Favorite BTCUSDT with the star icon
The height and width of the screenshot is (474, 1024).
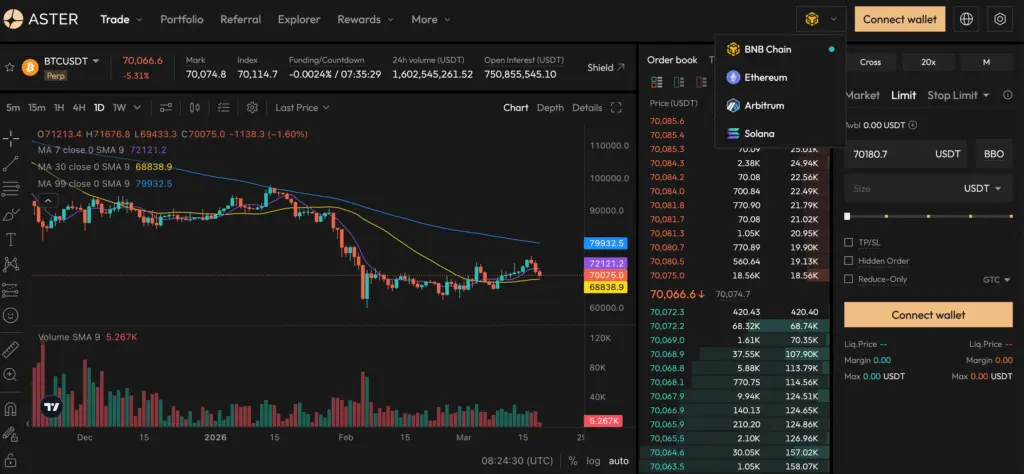10,67
